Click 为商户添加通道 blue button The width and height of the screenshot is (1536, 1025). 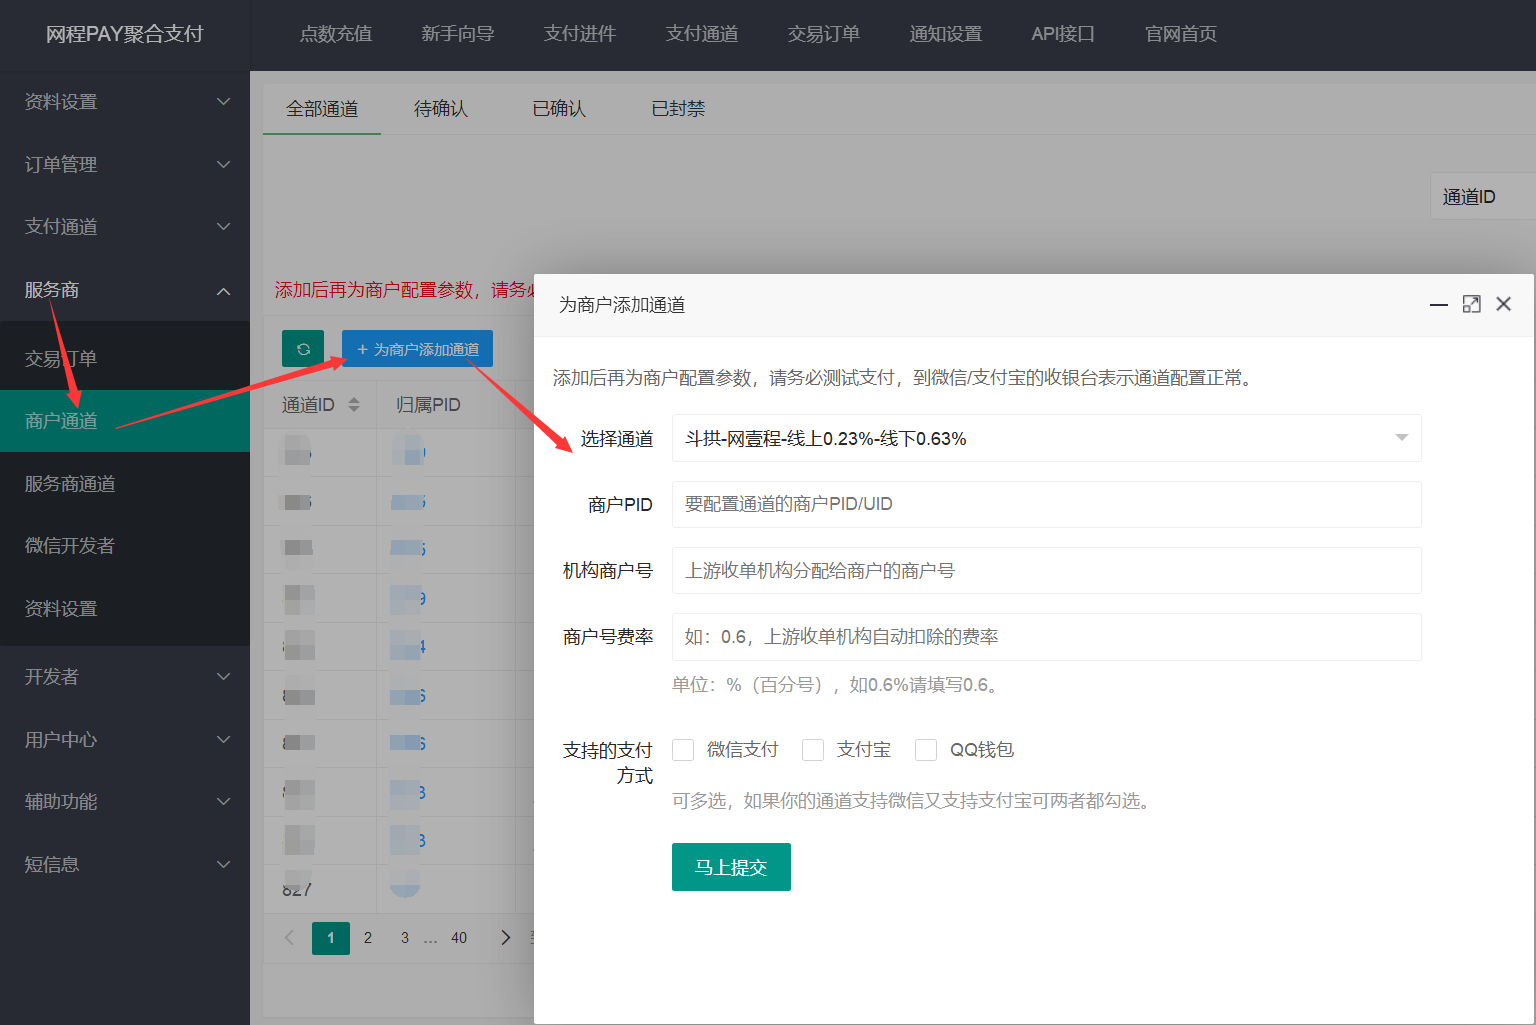[x=417, y=349]
